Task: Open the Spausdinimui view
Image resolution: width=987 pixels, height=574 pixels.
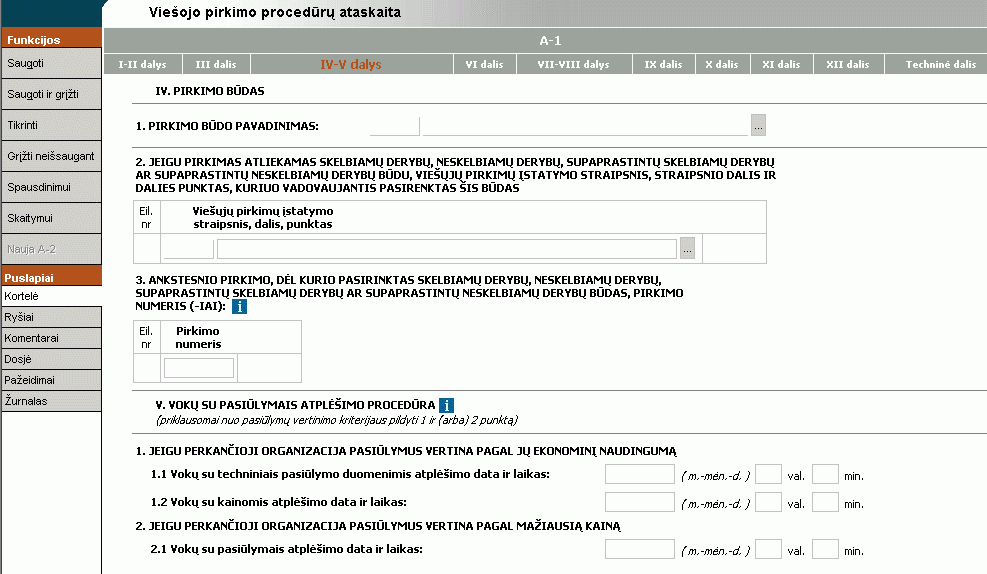Action: (51, 187)
